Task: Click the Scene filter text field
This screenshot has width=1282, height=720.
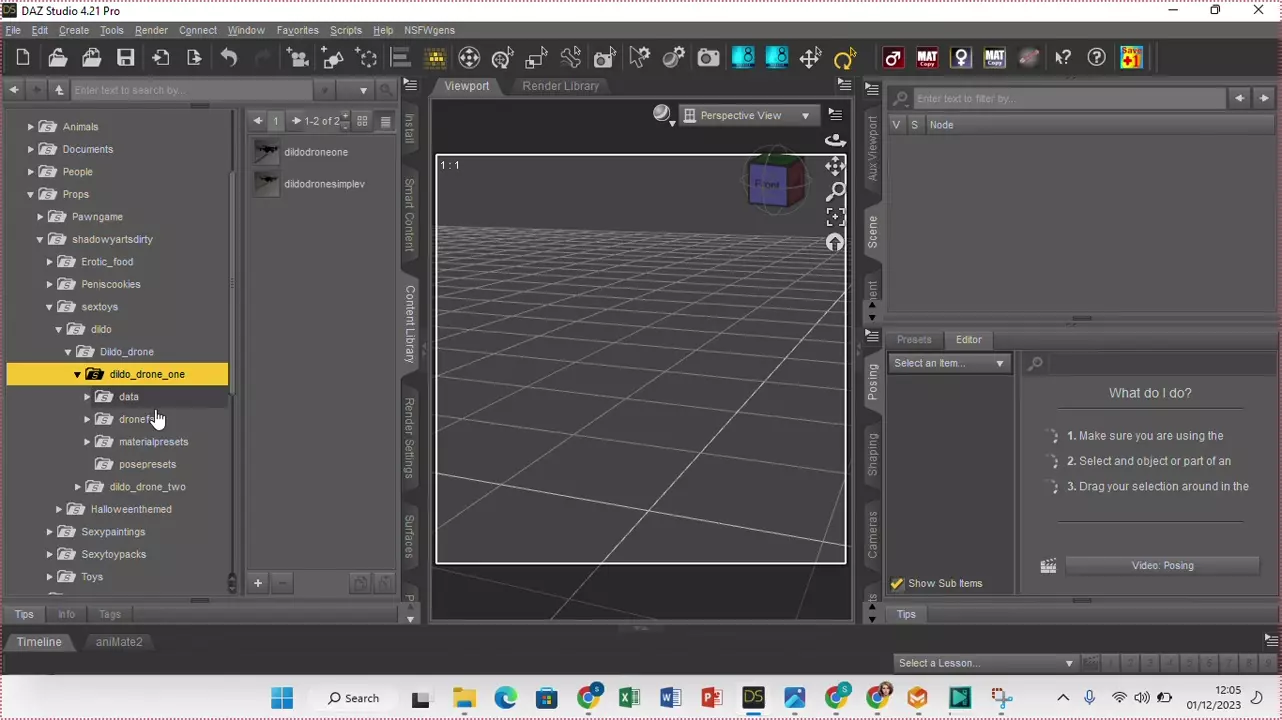Action: 1068,99
